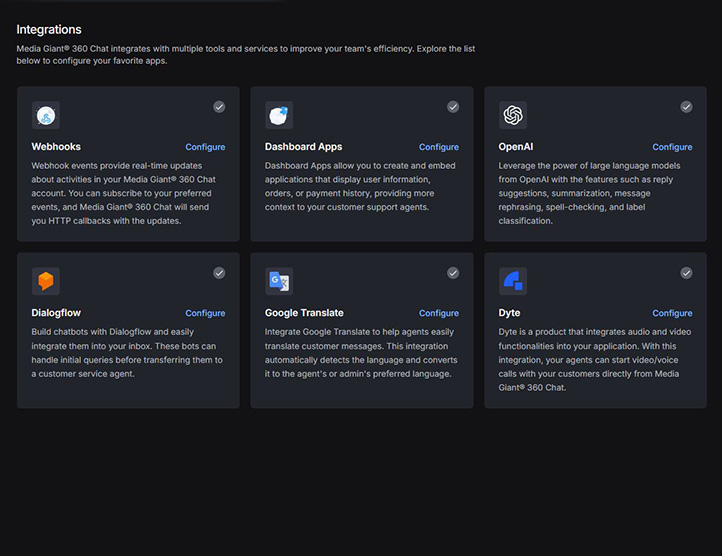Open Configure for Dashboard Apps
Viewport: 722px width, 556px height.
tap(439, 147)
